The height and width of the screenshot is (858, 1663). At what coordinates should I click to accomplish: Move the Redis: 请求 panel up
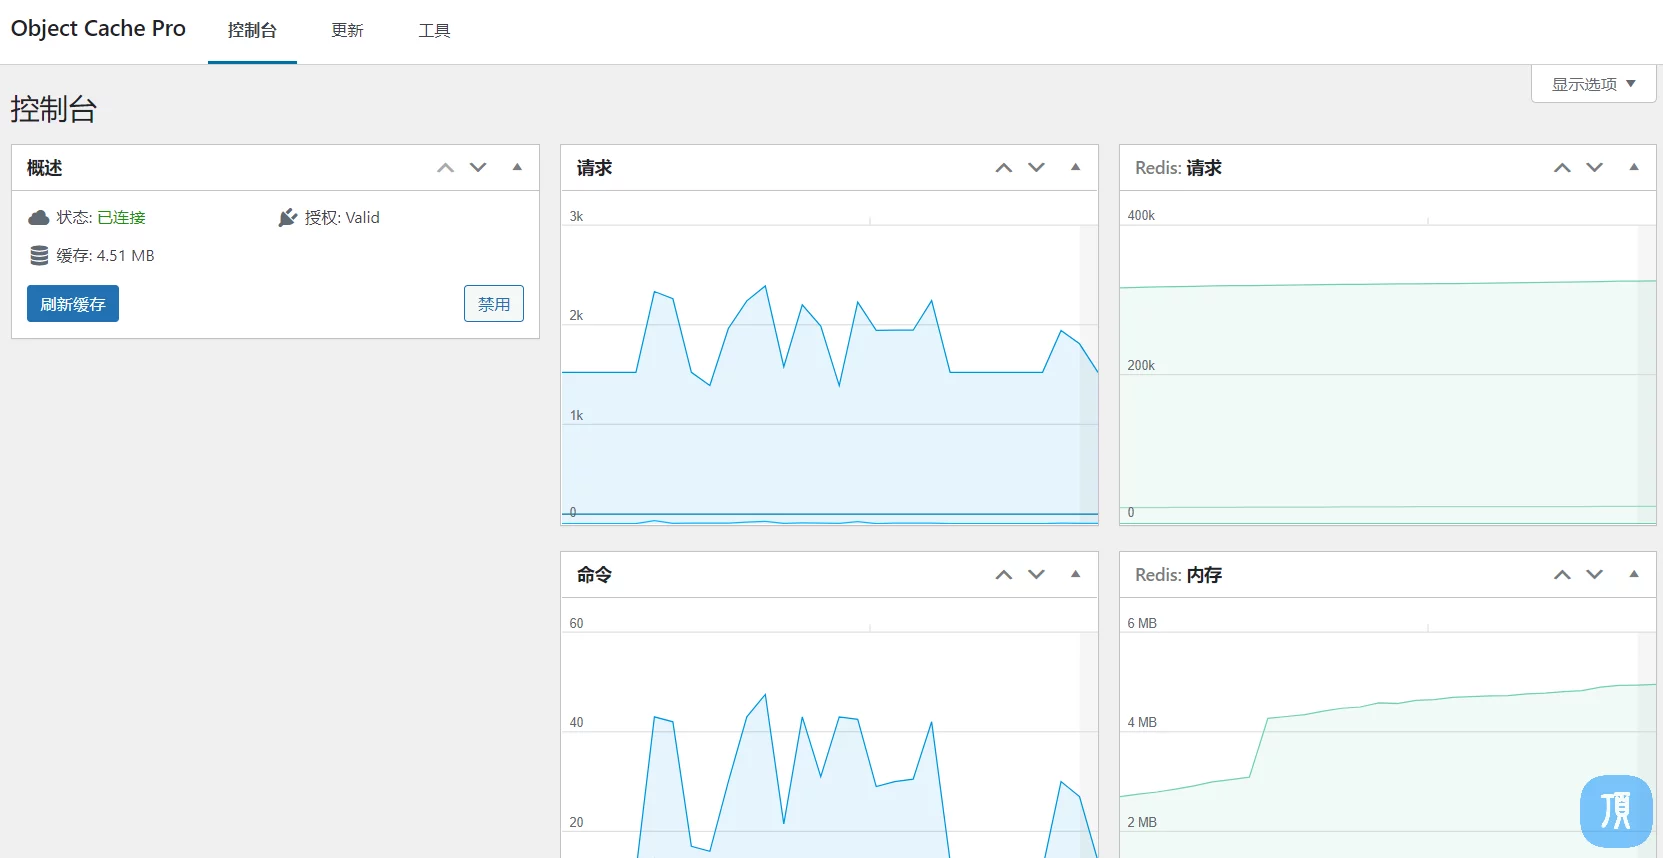(x=1562, y=168)
